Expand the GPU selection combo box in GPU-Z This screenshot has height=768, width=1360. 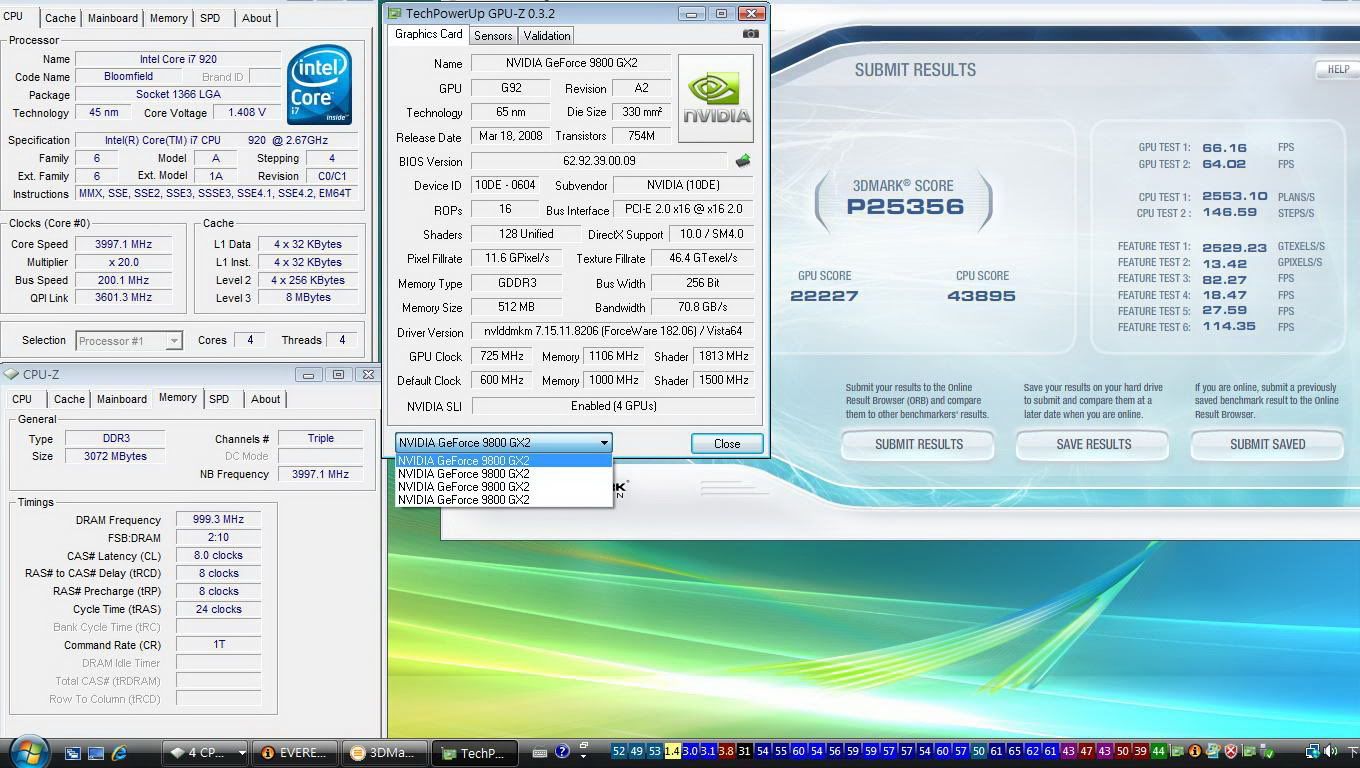click(604, 442)
